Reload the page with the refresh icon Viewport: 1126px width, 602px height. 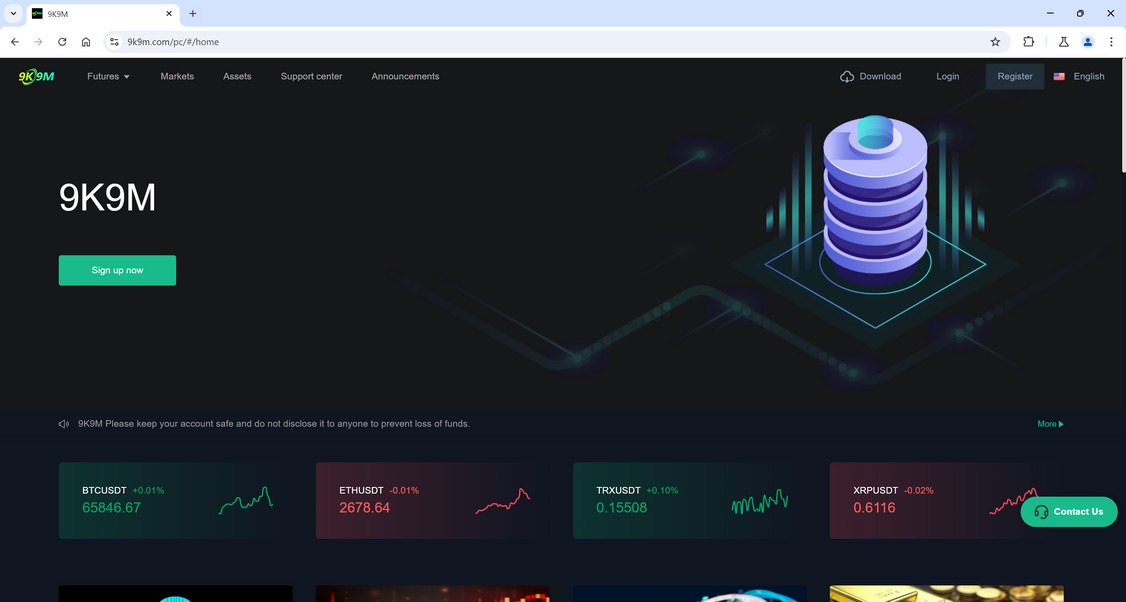(x=61, y=42)
